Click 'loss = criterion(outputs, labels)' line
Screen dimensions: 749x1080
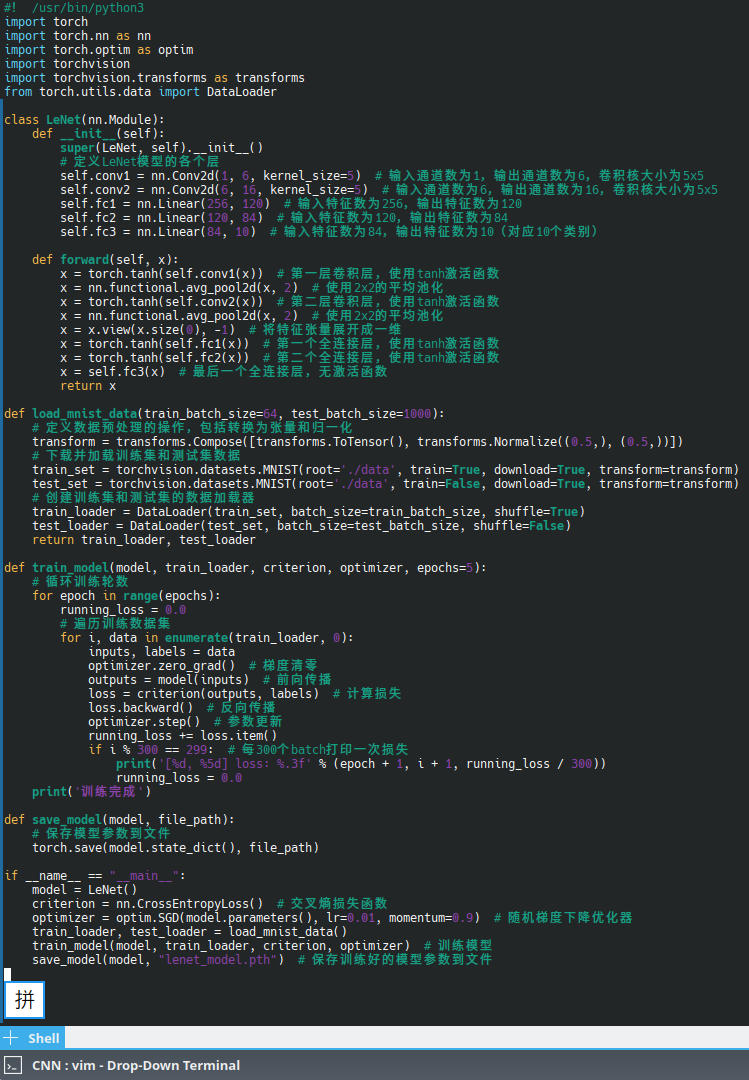pos(245,694)
